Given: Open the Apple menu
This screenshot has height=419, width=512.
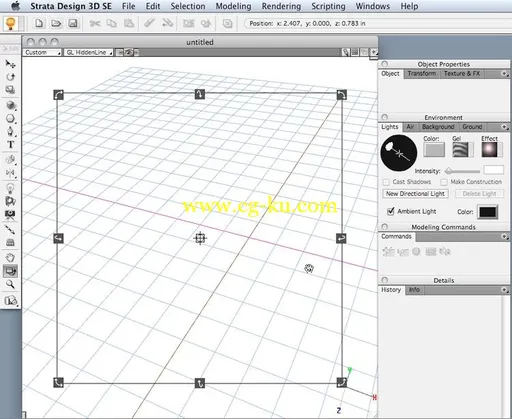Looking at the screenshot, I should pos(15,6).
